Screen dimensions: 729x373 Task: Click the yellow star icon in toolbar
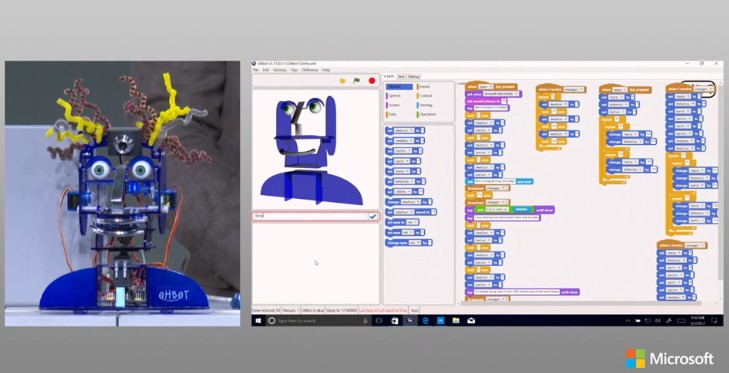click(343, 80)
